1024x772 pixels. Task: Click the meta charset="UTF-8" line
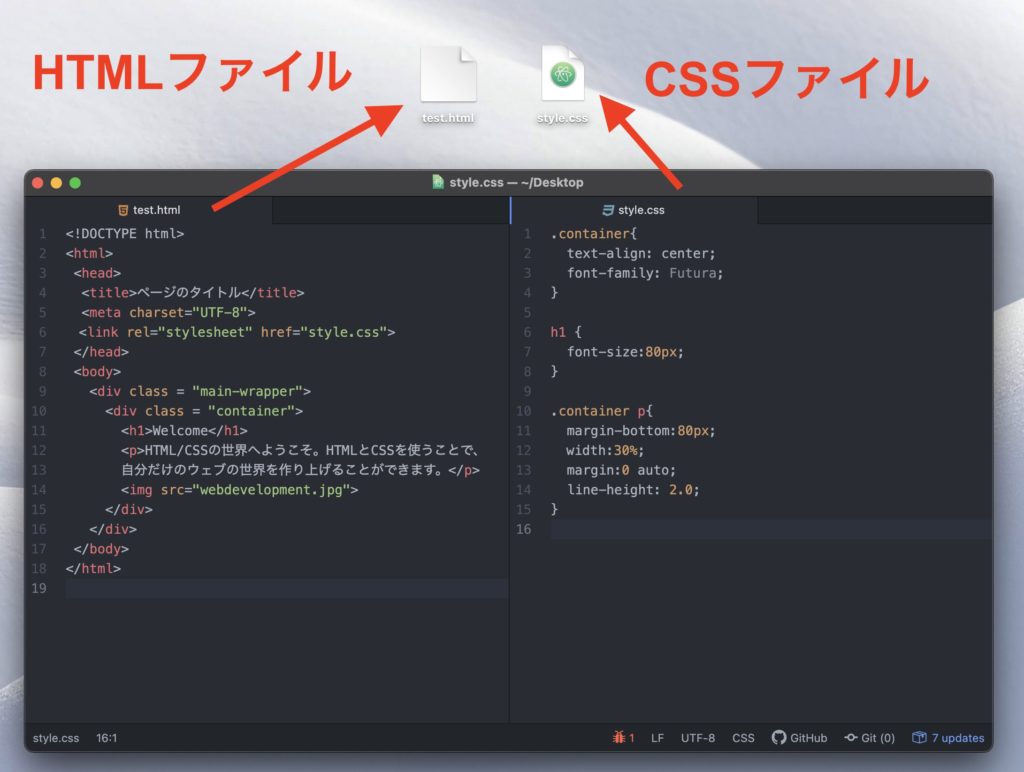pyautogui.click(x=168, y=313)
